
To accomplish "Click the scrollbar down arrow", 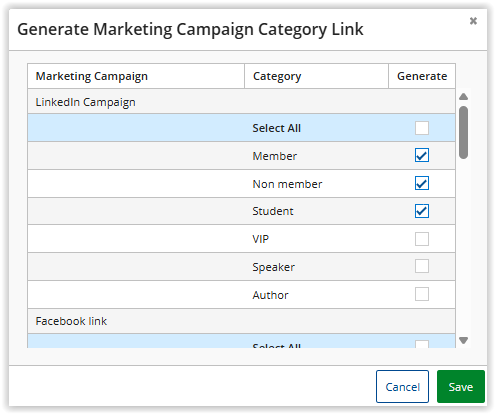I will (x=463, y=340).
